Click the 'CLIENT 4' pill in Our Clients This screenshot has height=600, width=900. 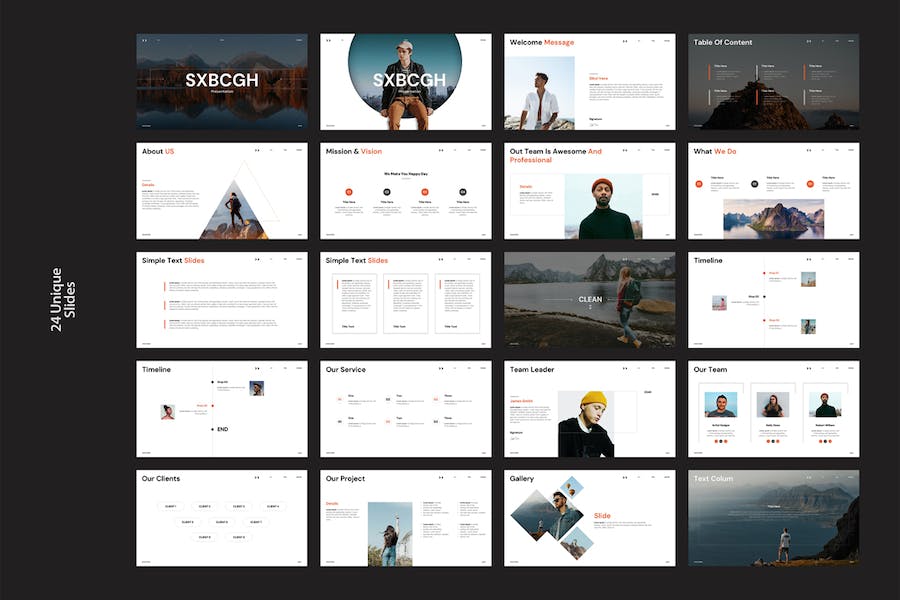click(273, 506)
